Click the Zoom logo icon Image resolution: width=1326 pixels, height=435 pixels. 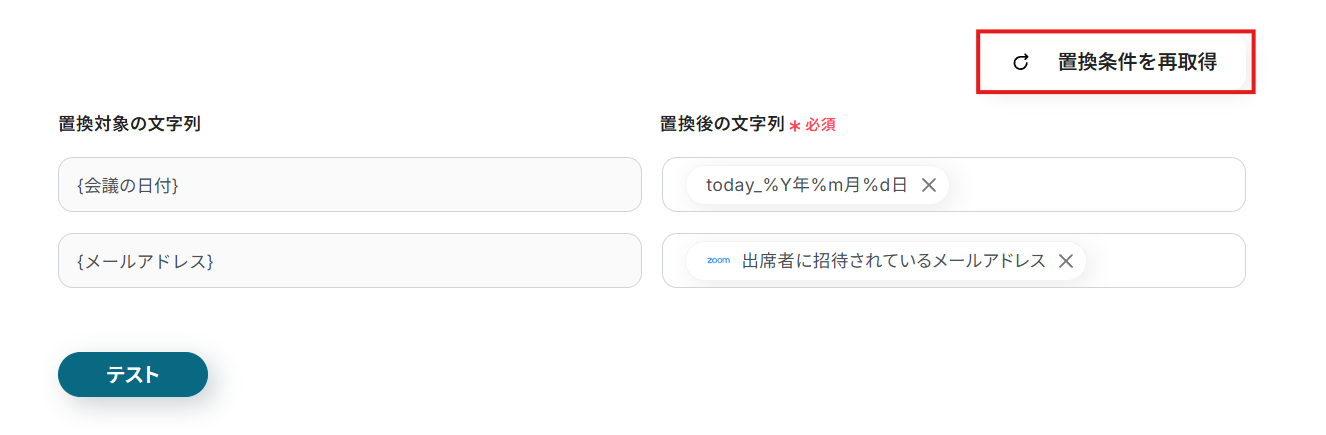point(718,261)
